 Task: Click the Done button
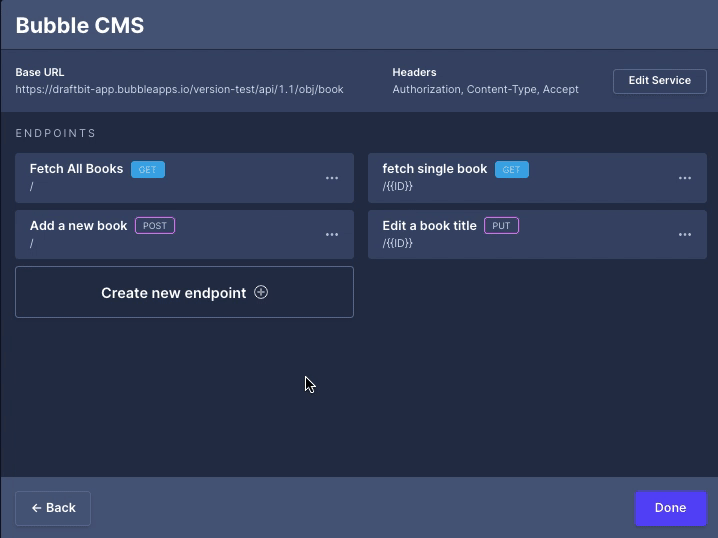click(670, 508)
